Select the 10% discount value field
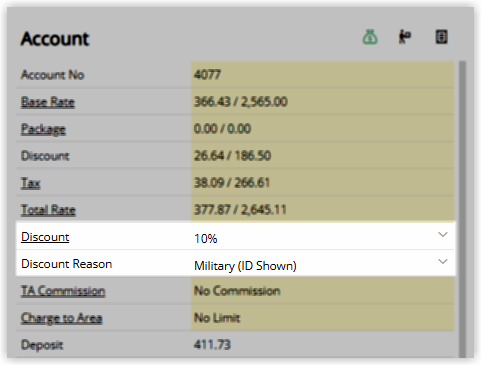The width and height of the screenshot is (482, 366). [x=322, y=236]
